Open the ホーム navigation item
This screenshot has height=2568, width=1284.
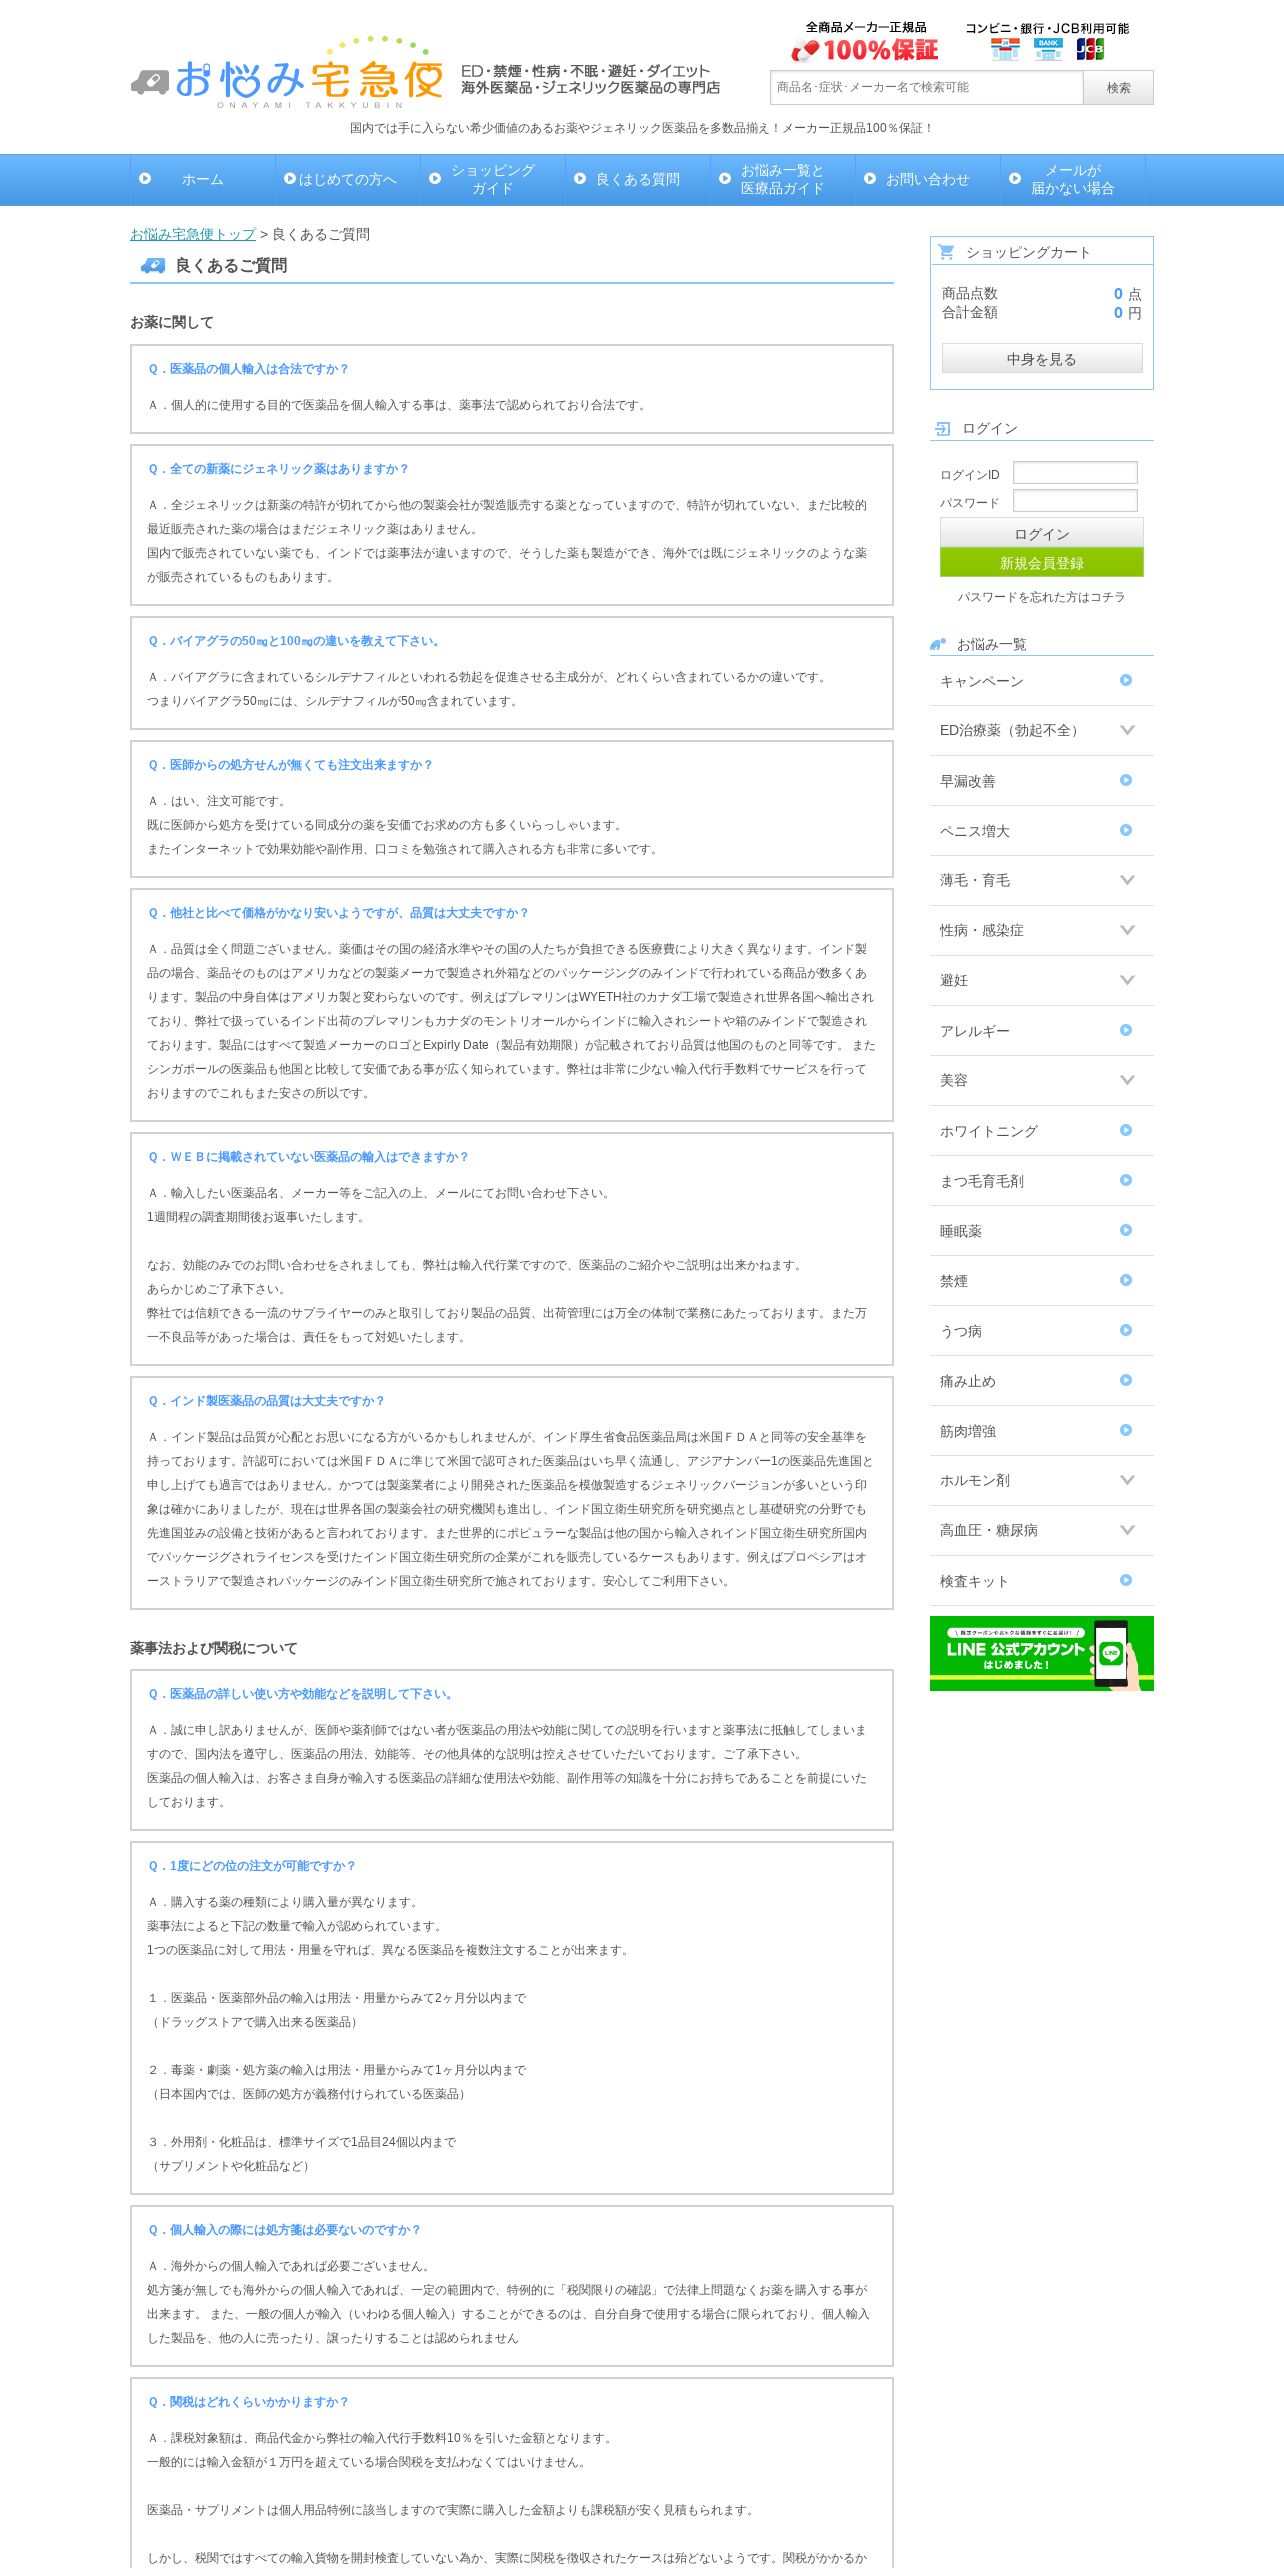pos(202,180)
